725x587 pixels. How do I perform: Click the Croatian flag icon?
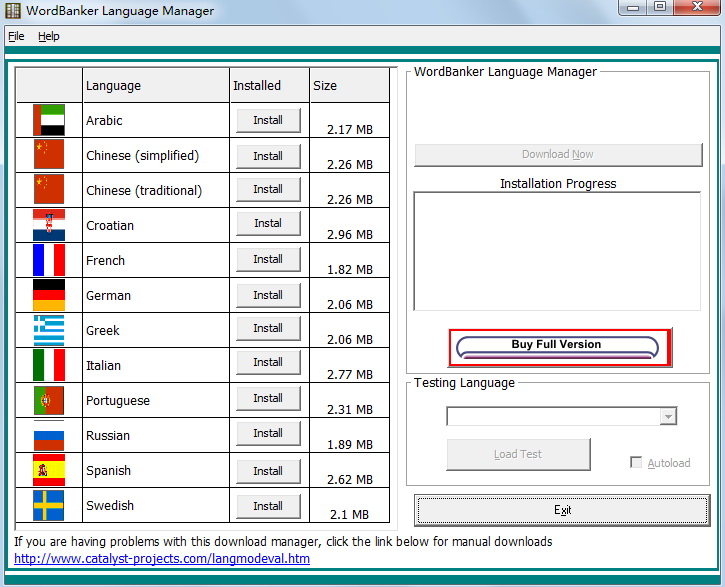point(49,225)
